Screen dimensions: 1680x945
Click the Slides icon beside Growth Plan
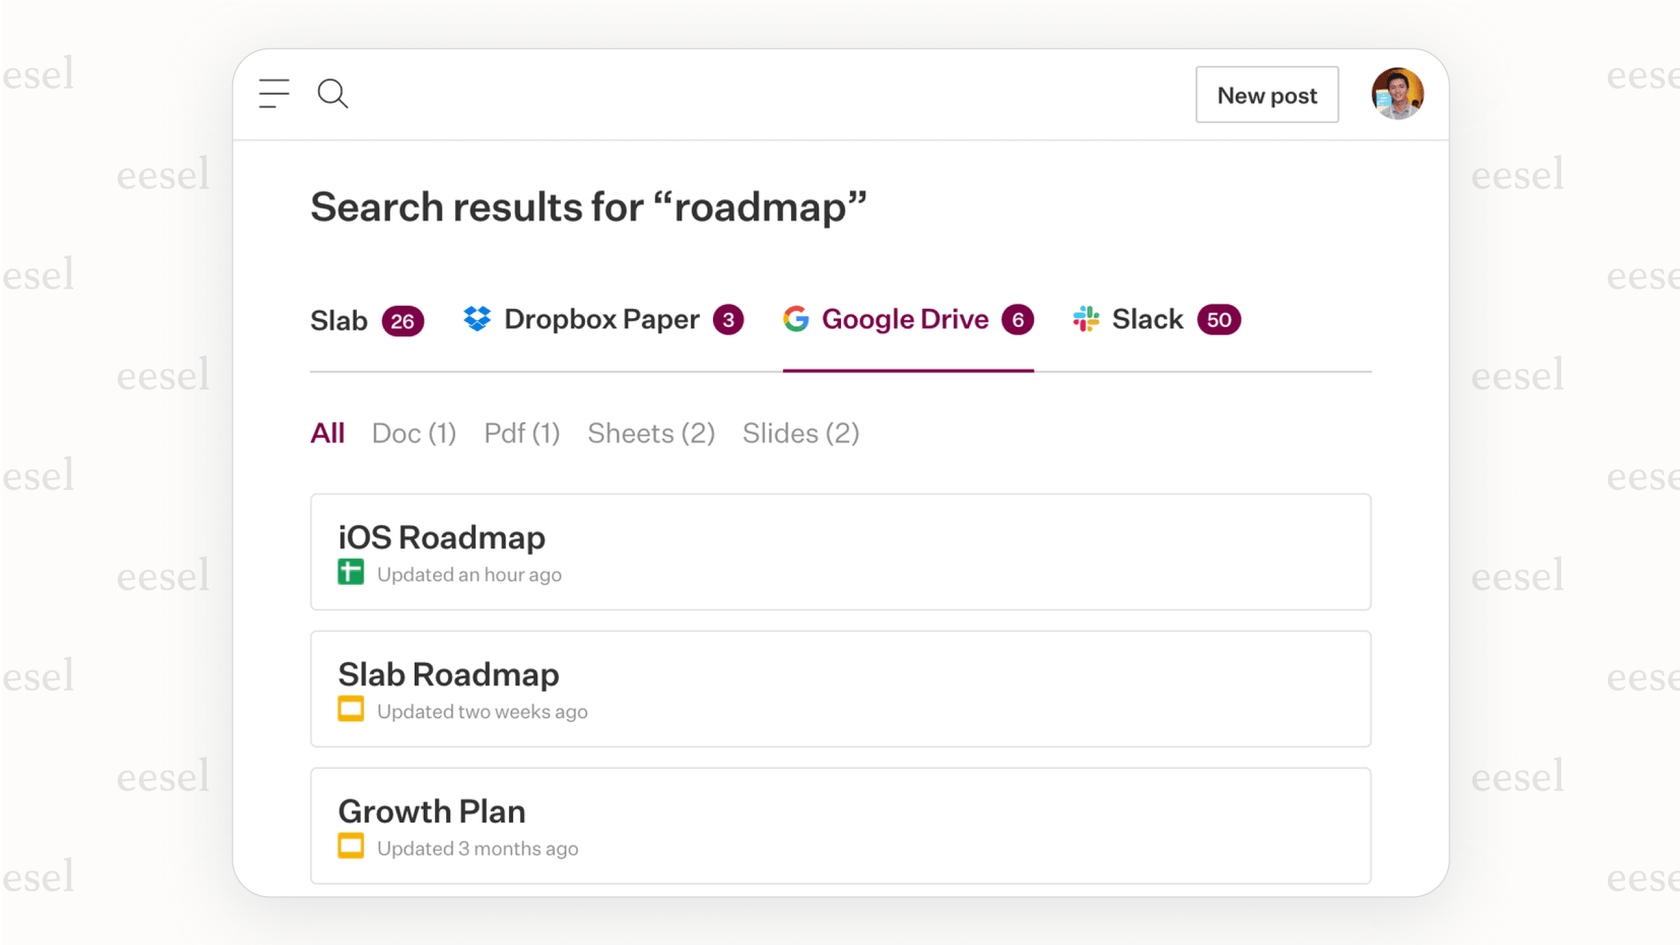pos(350,846)
